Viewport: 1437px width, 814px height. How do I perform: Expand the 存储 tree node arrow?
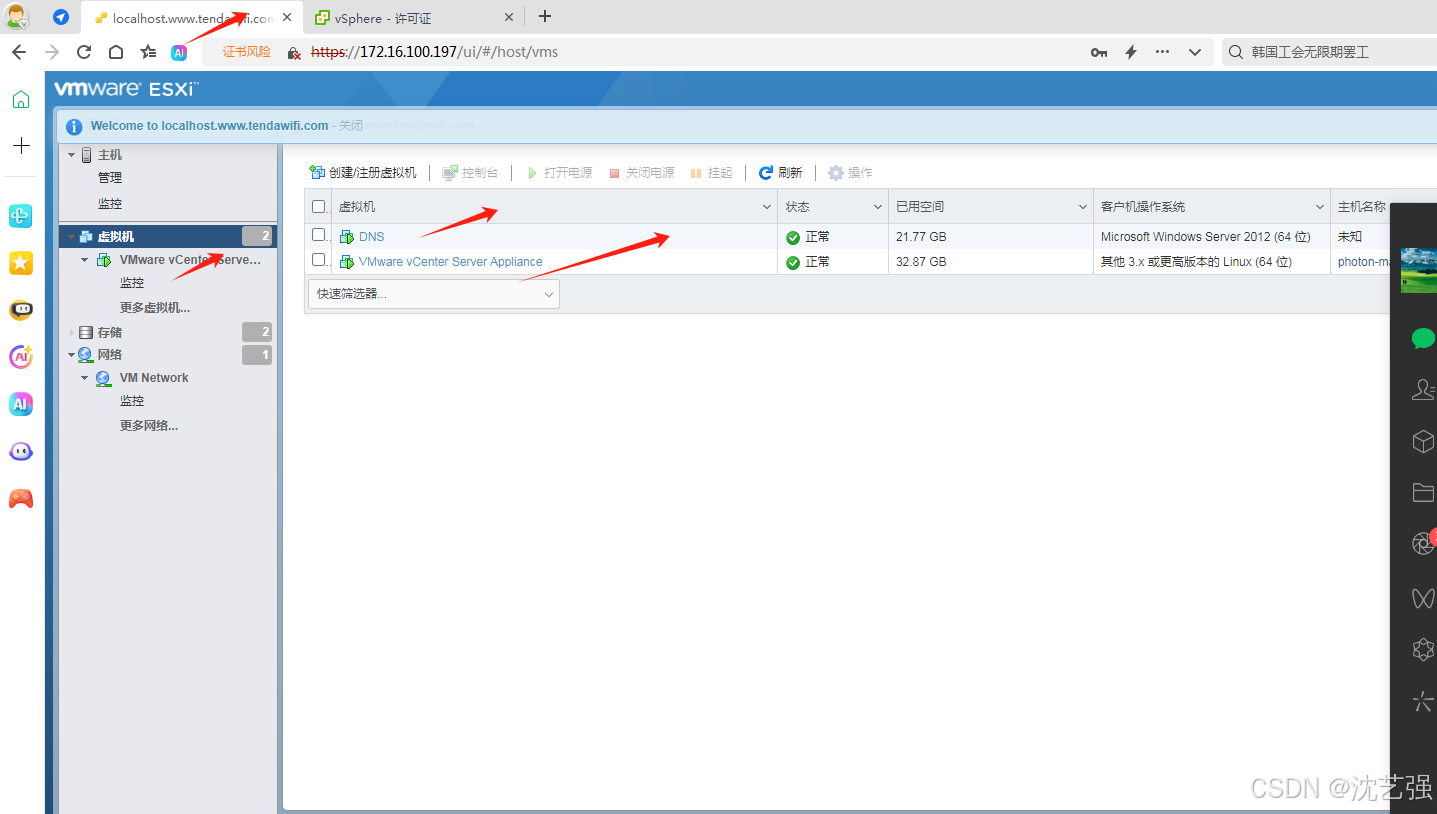71,332
